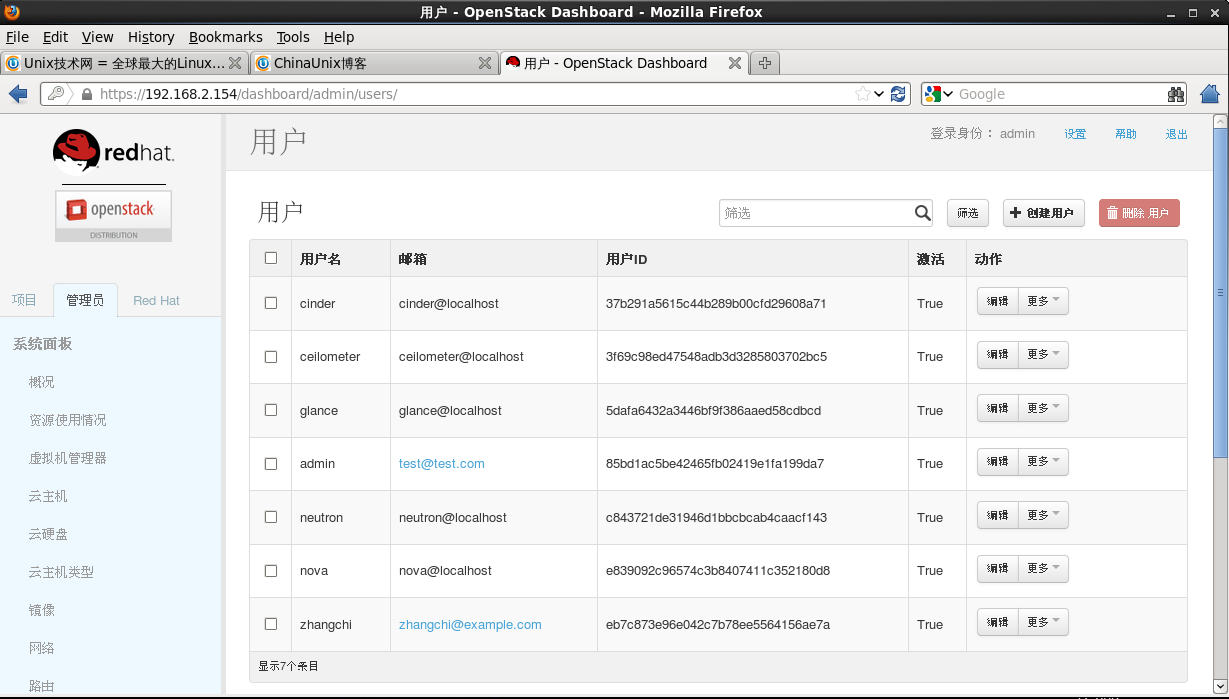Switch to the 管理员 sidebar tab
Image resolution: width=1229 pixels, height=699 pixels.
point(86,300)
